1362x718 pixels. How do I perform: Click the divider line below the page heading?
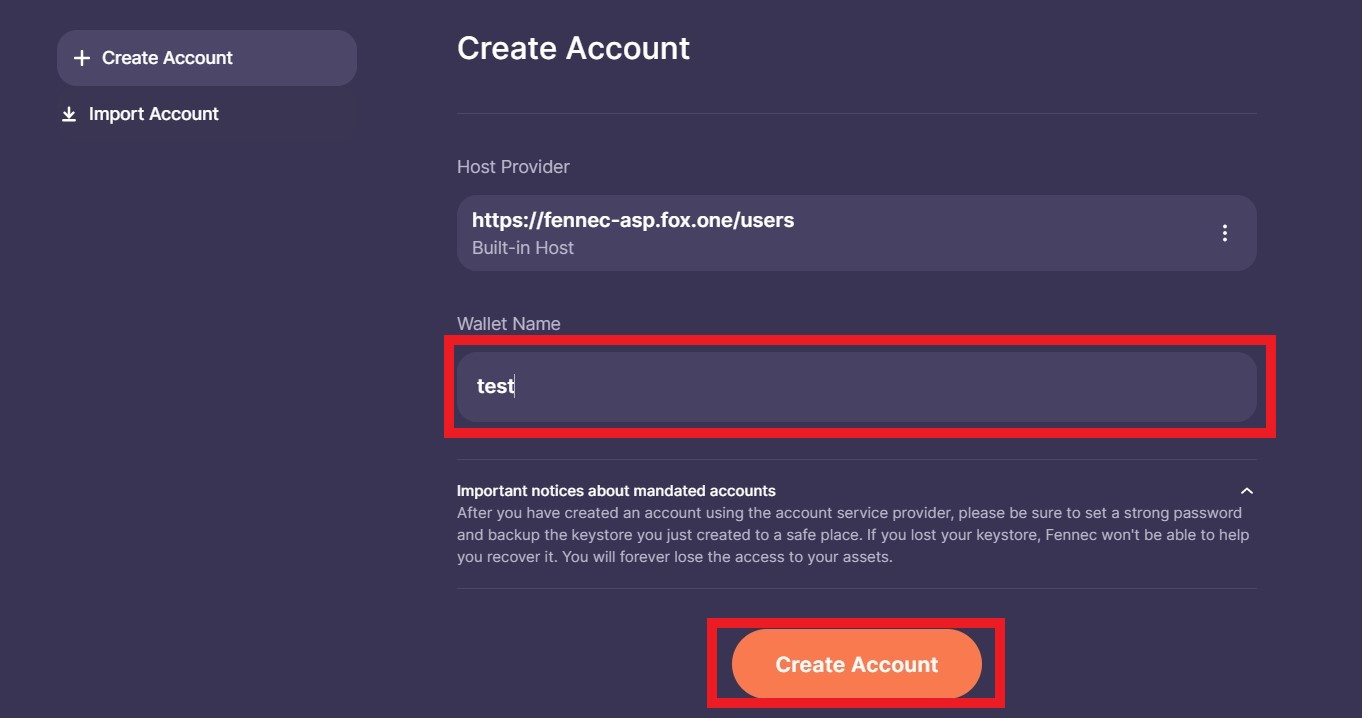[x=856, y=113]
